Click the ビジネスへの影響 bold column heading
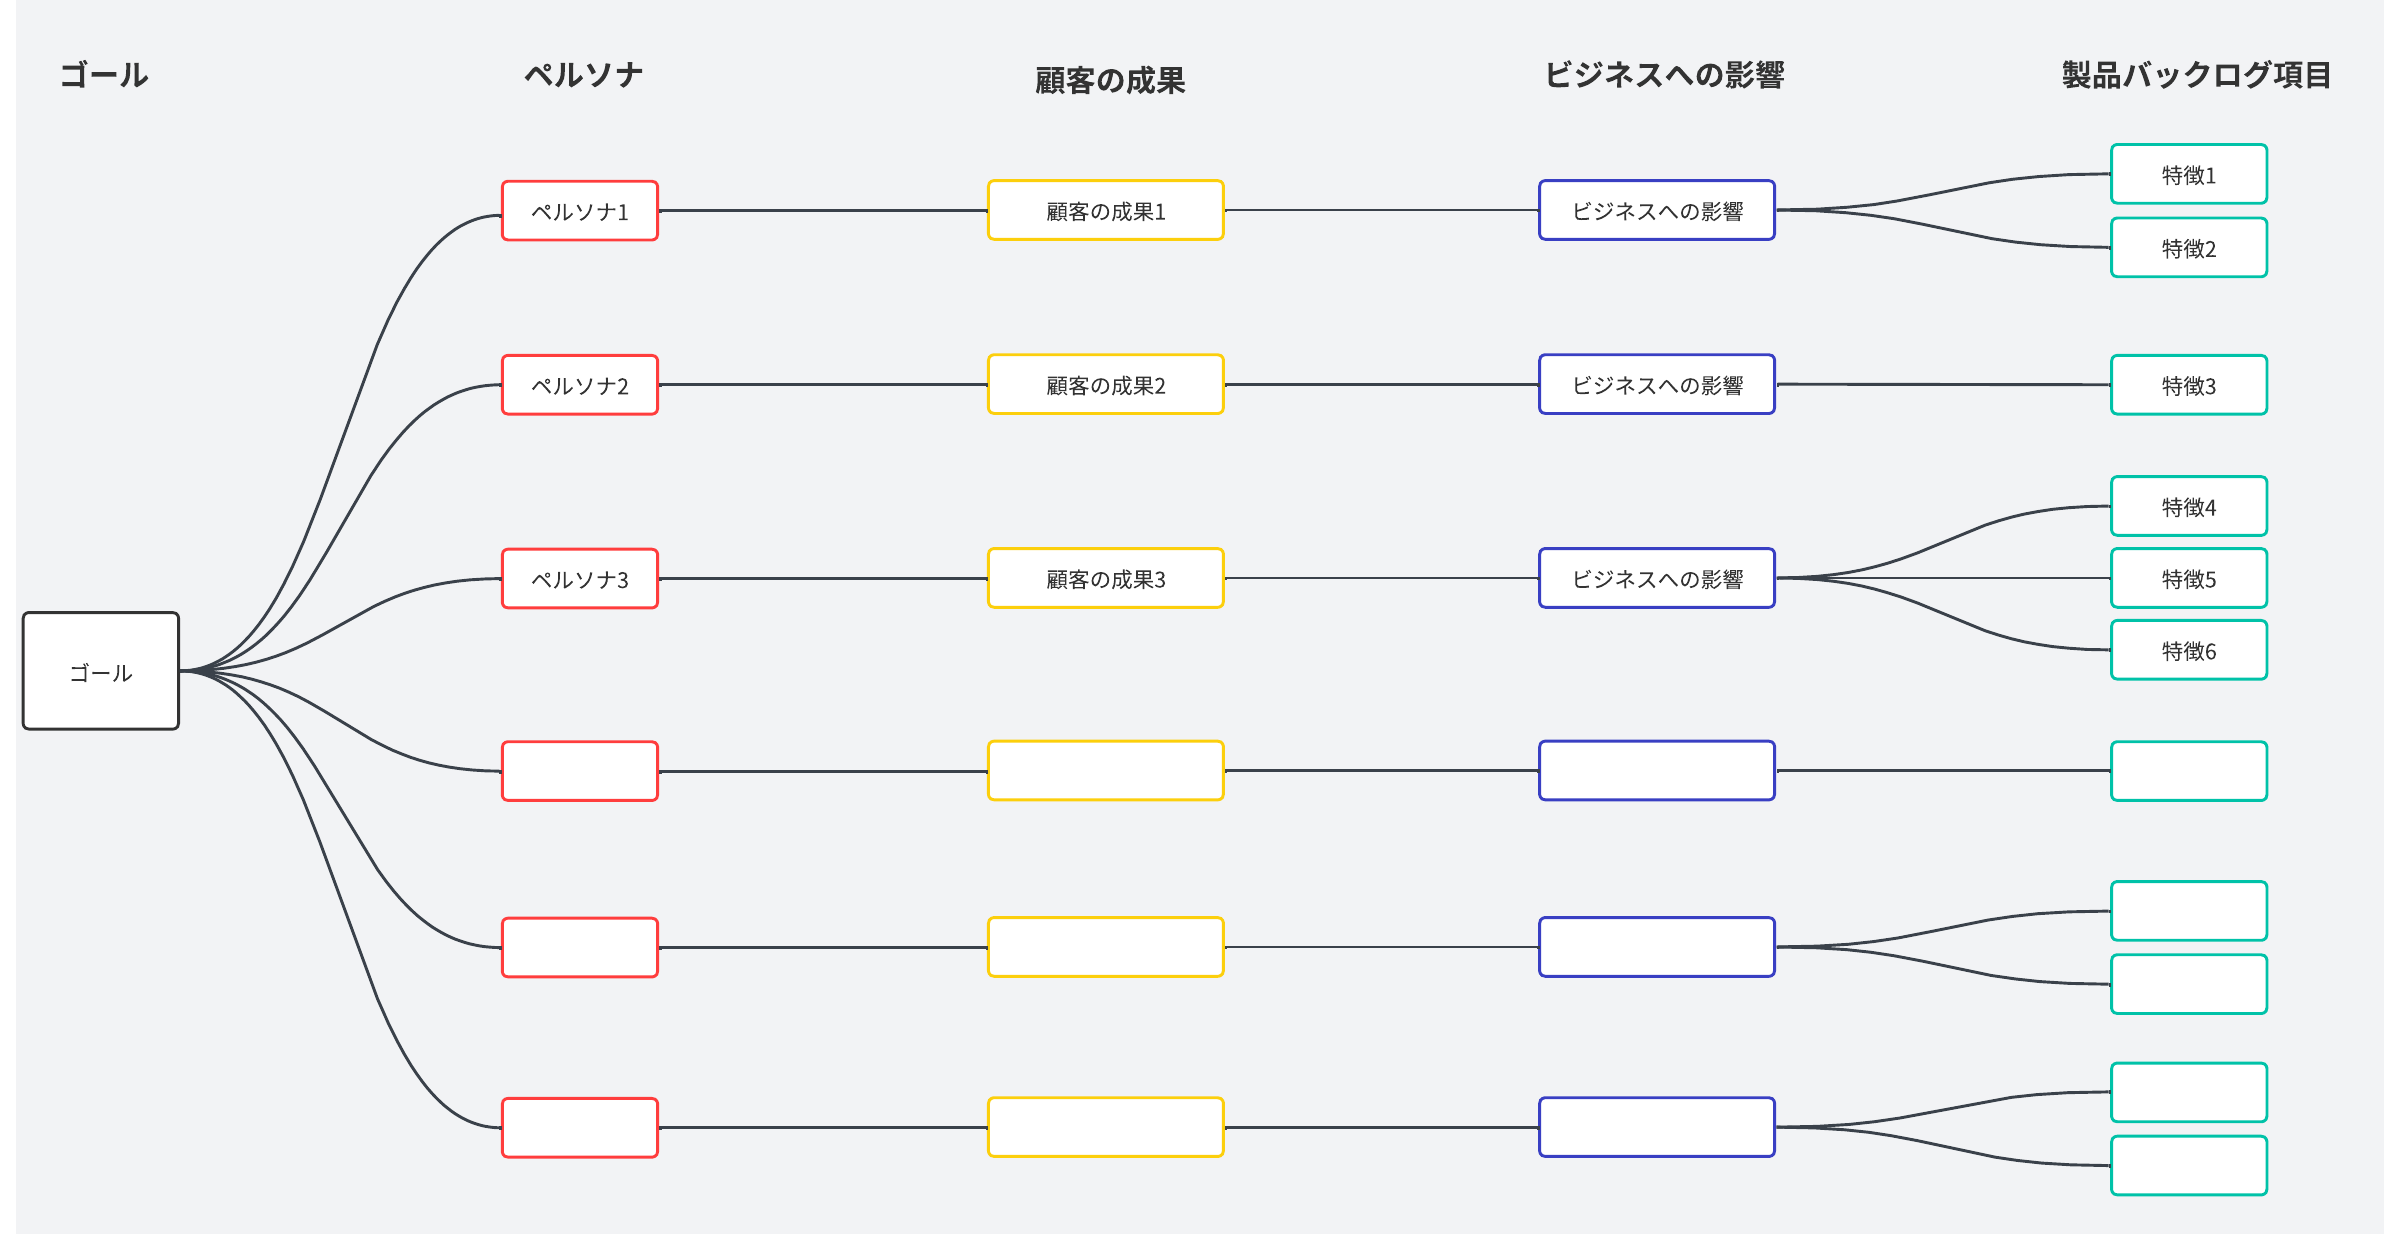Image resolution: width=2400 pixels, height=1234 pixels. point(1664,75)
